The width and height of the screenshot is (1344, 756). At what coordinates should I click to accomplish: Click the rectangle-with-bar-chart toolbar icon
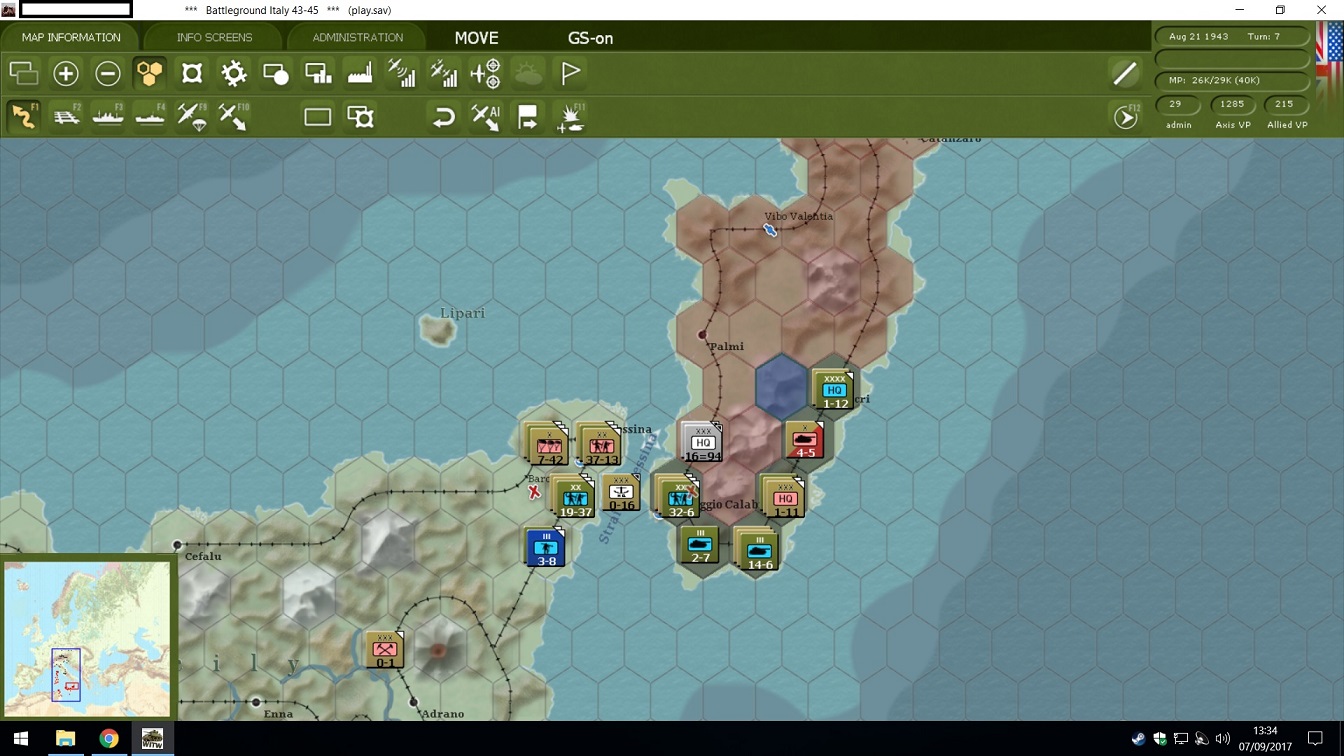[x=318, y=73]
